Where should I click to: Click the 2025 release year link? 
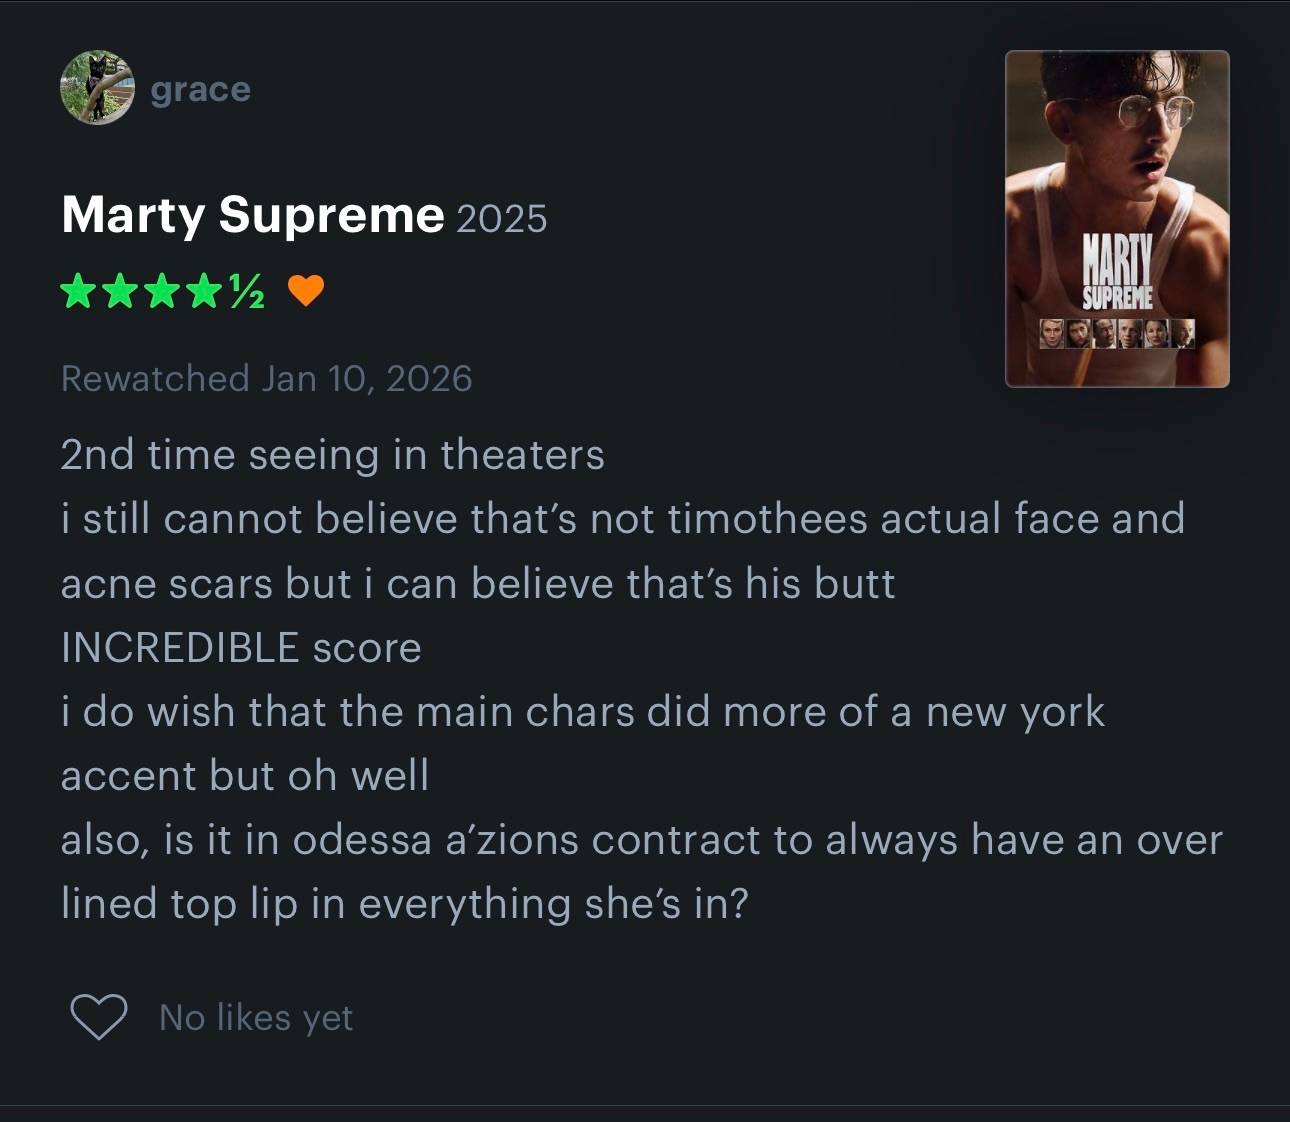[x=502, y=218]
